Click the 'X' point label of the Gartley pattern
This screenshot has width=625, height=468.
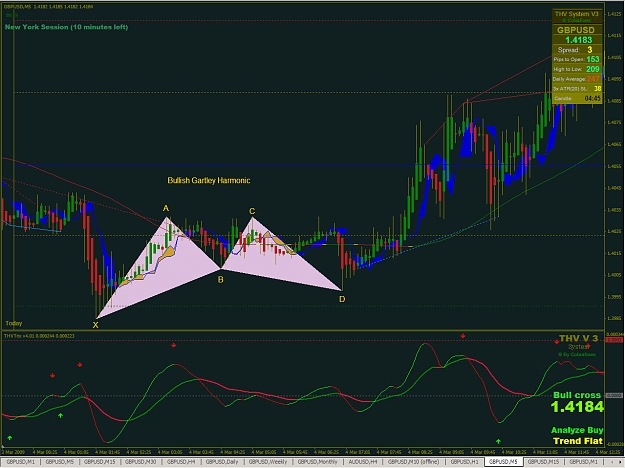(95, 325)
